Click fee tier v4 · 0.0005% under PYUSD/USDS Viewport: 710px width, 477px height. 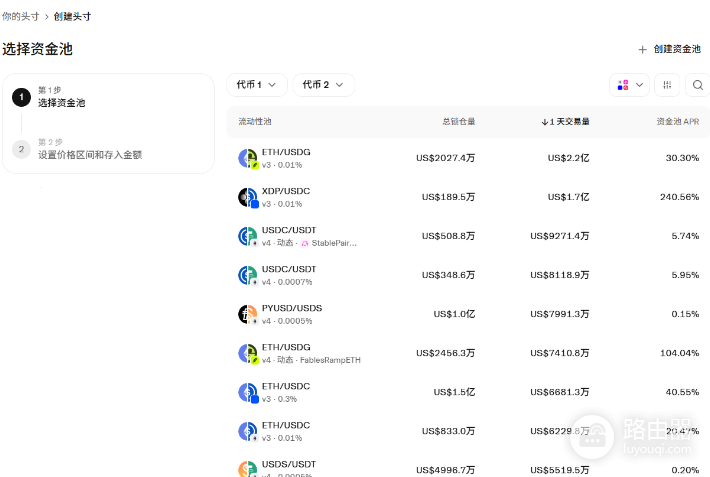(287, 321)
